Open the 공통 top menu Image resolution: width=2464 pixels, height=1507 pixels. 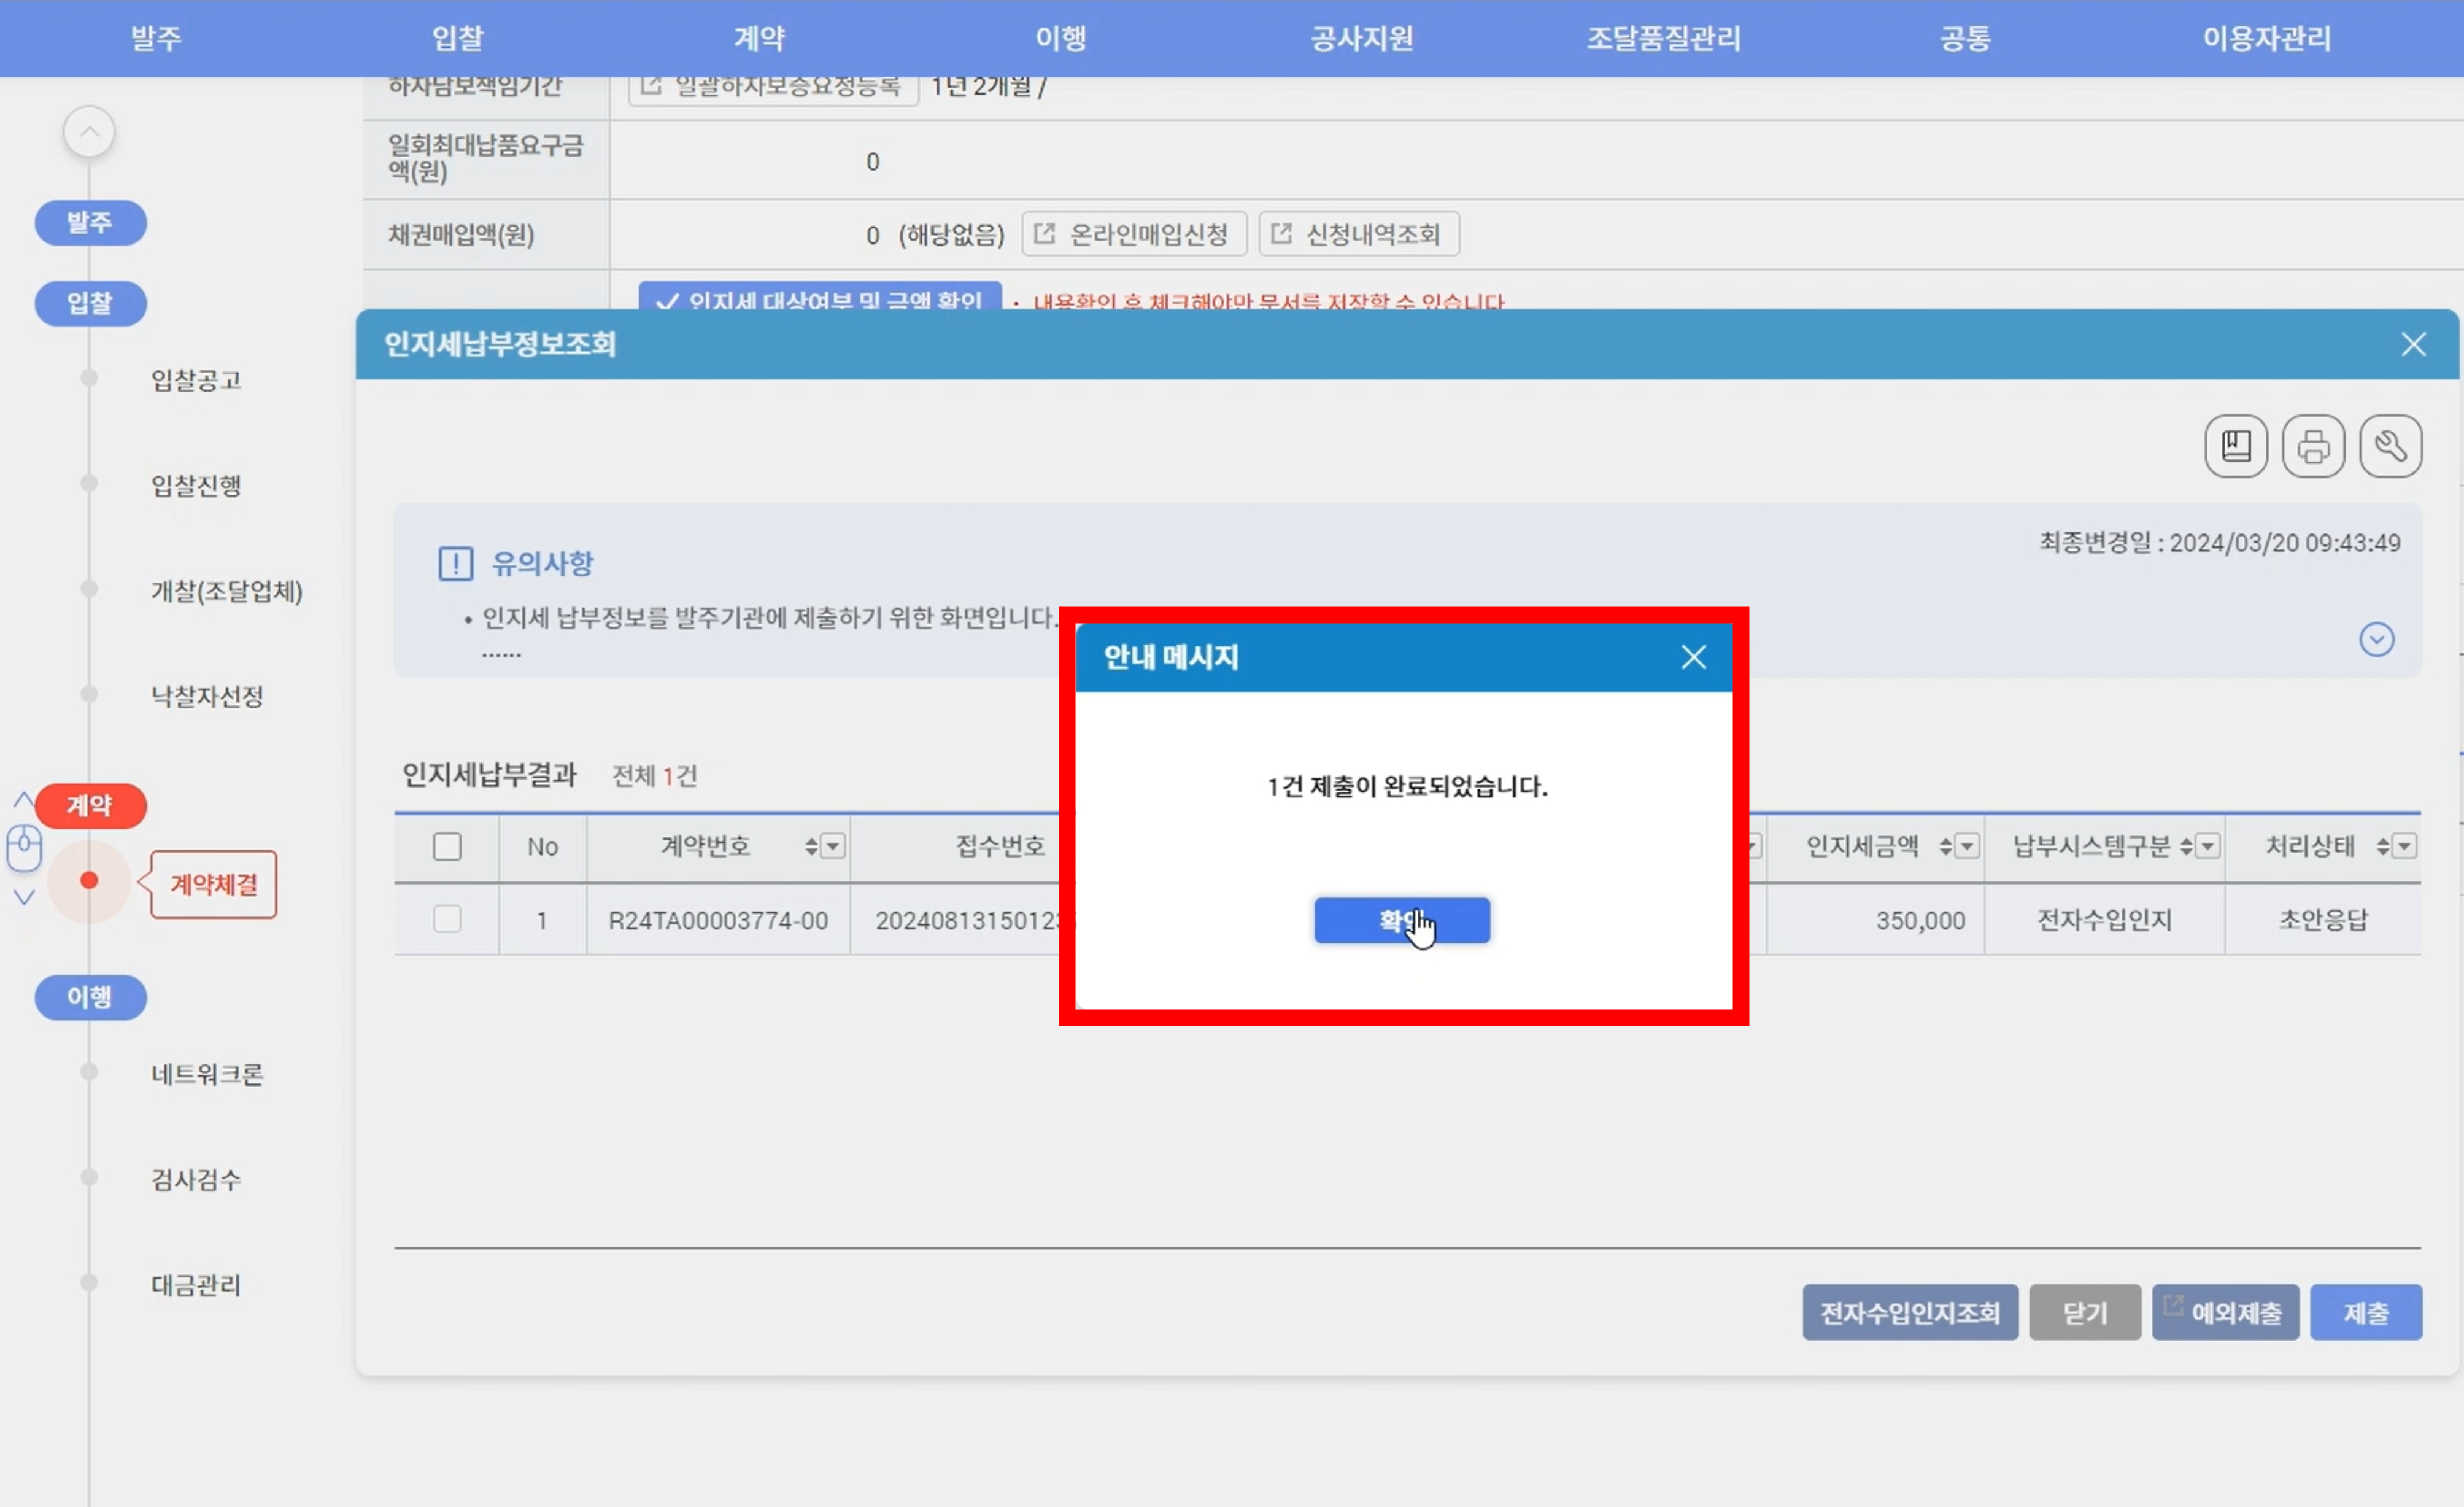coord(1965,38)
